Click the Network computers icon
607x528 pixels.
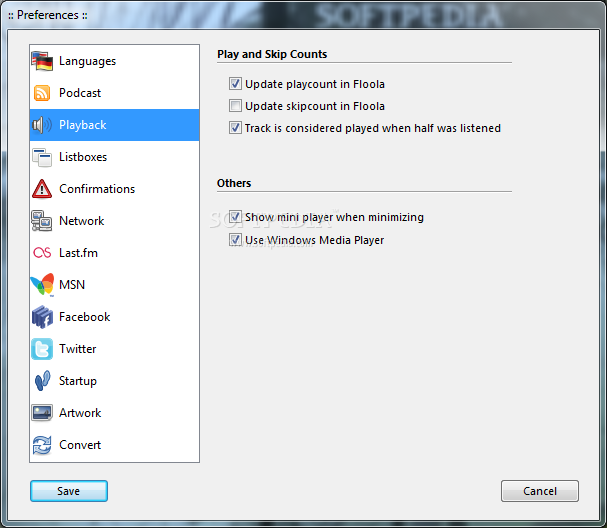42,221
